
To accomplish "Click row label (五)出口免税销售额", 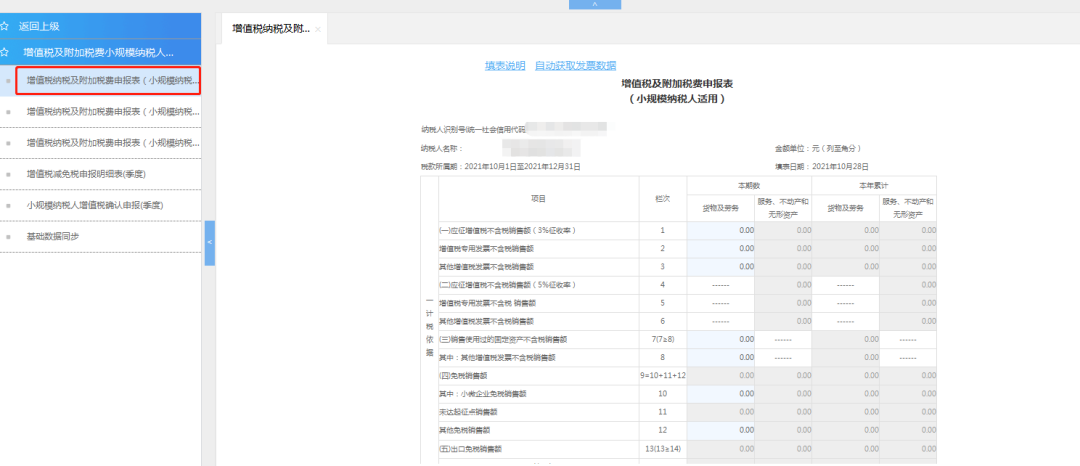I will pos(470,449).
